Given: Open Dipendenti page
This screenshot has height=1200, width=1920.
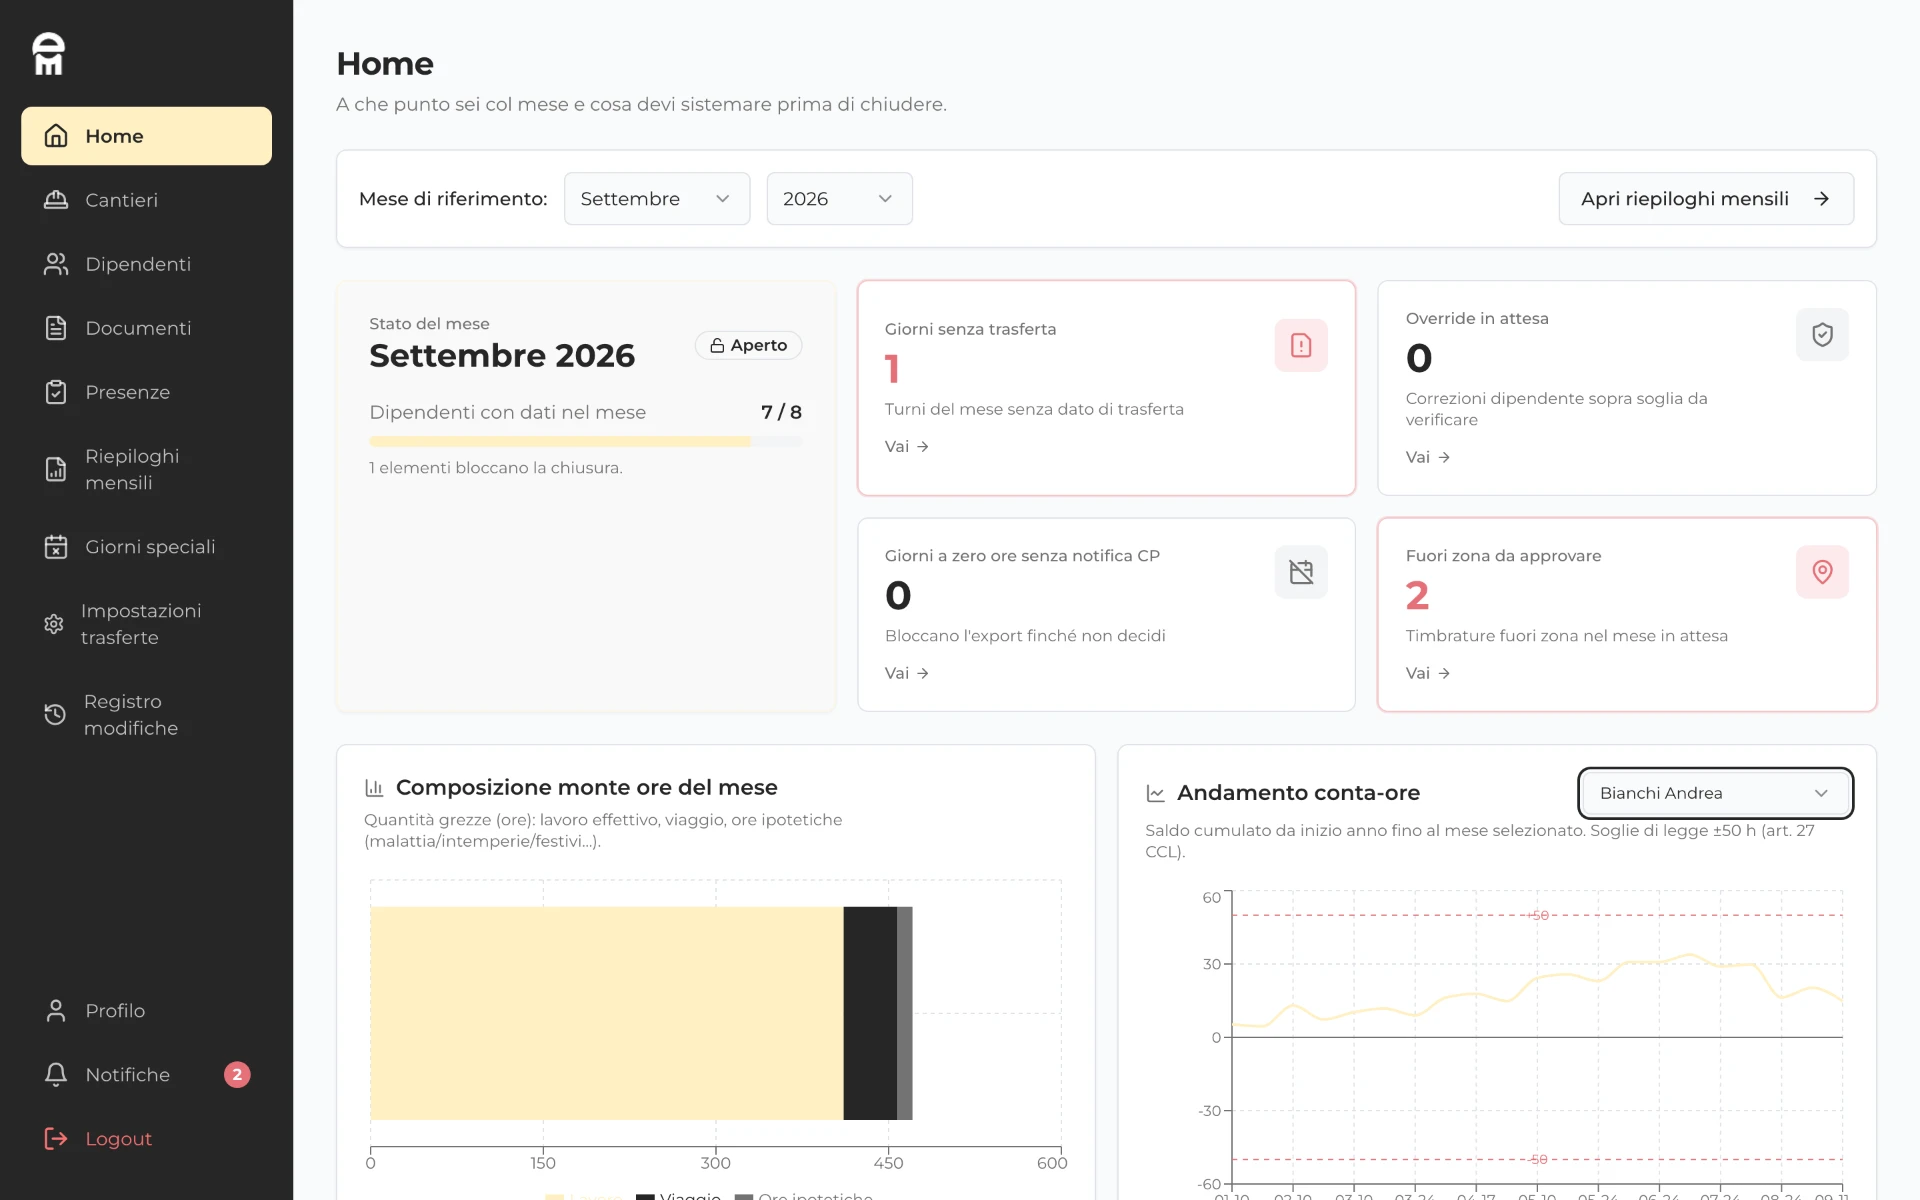Looking at the screenshot, I should [x=146, y=264].
